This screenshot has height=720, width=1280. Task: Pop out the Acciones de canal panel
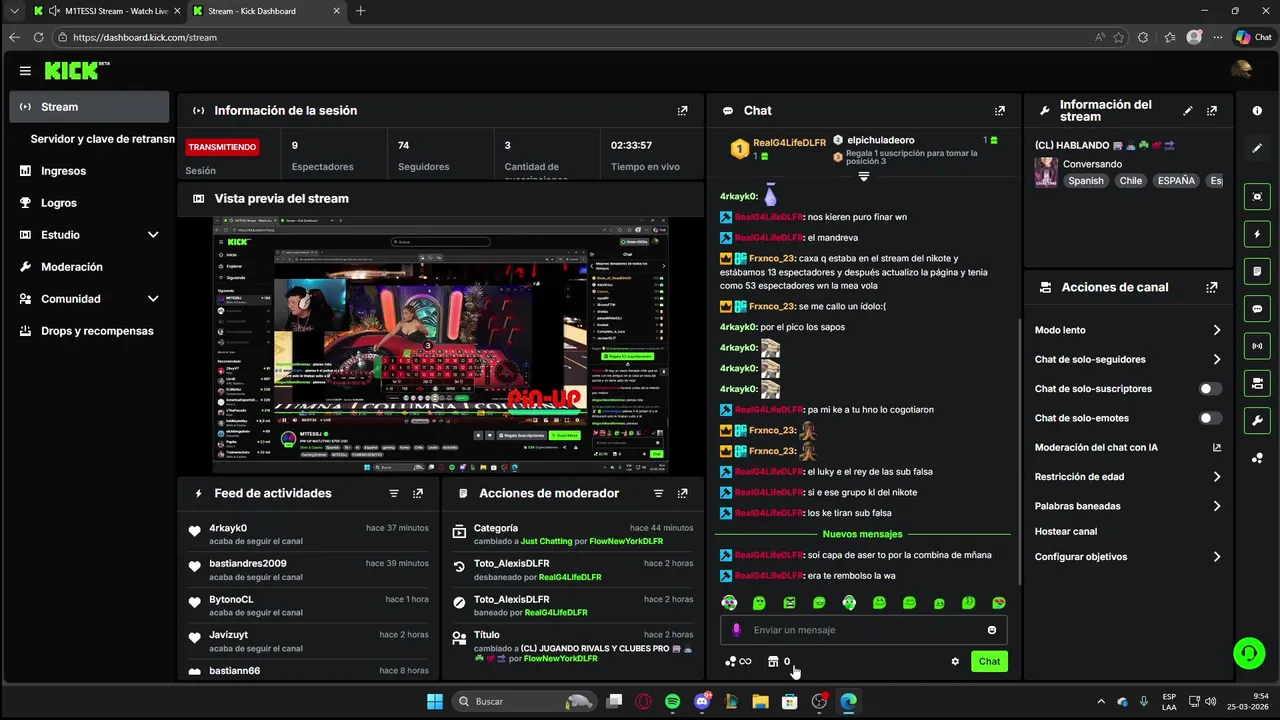1212,287
